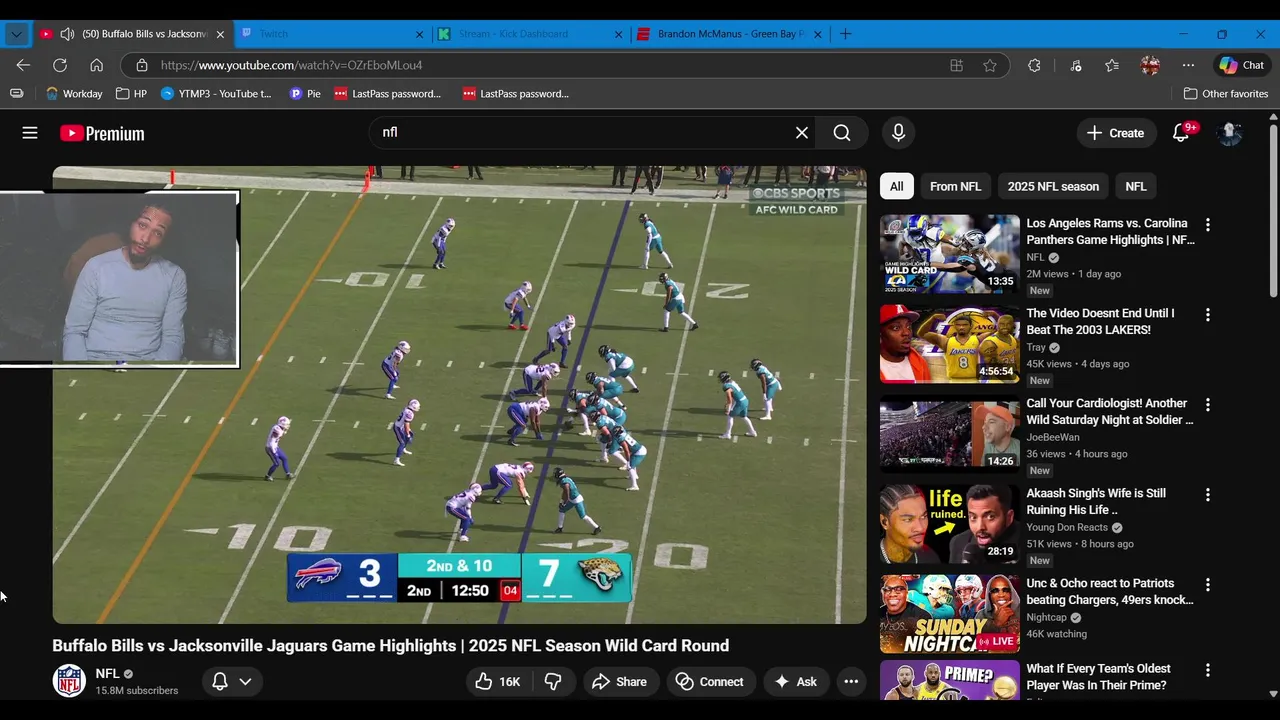Open options for the 2003 LAKERS video

click(x=1208, y=315)
